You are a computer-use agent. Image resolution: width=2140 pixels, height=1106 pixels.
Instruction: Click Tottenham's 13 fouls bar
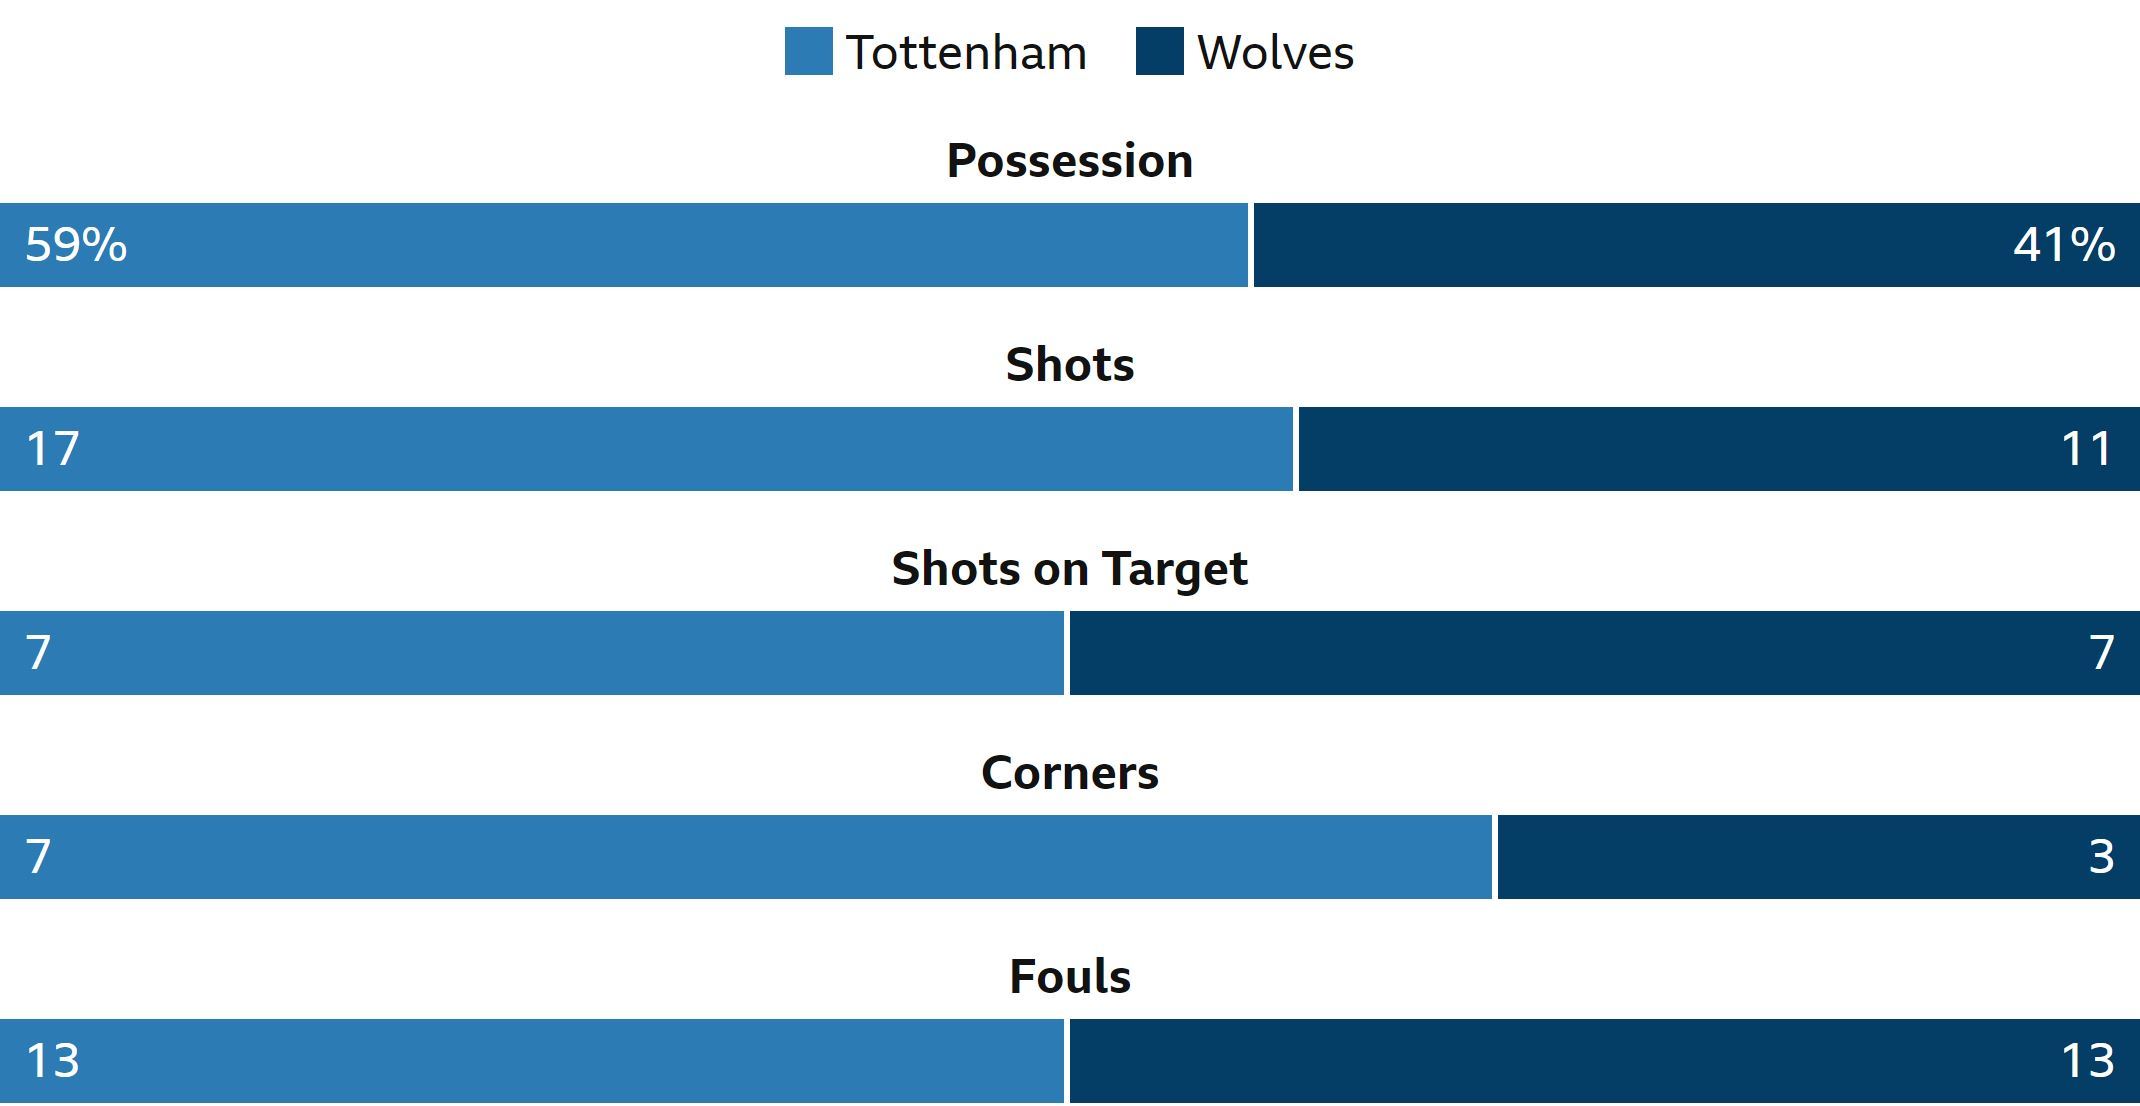(x=532, y=1061)
